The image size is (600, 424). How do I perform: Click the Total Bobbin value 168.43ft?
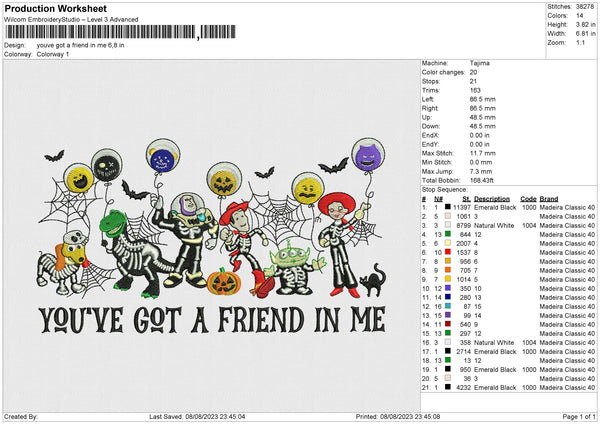pyautogui.click(x=481, y=180)
